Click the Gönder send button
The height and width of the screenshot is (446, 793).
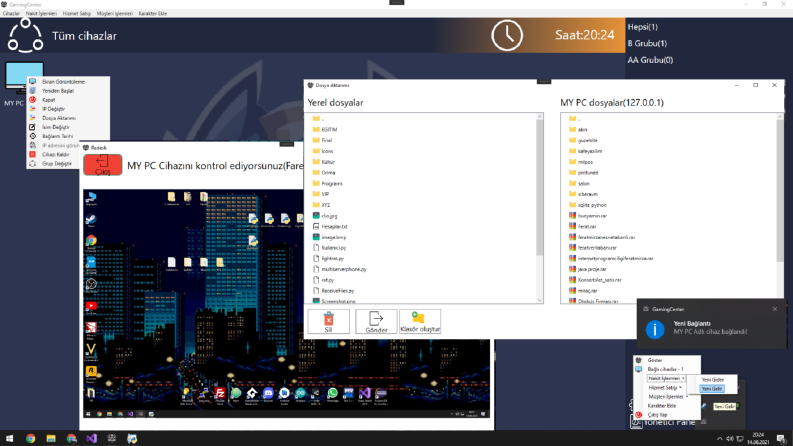click(376, 322)
